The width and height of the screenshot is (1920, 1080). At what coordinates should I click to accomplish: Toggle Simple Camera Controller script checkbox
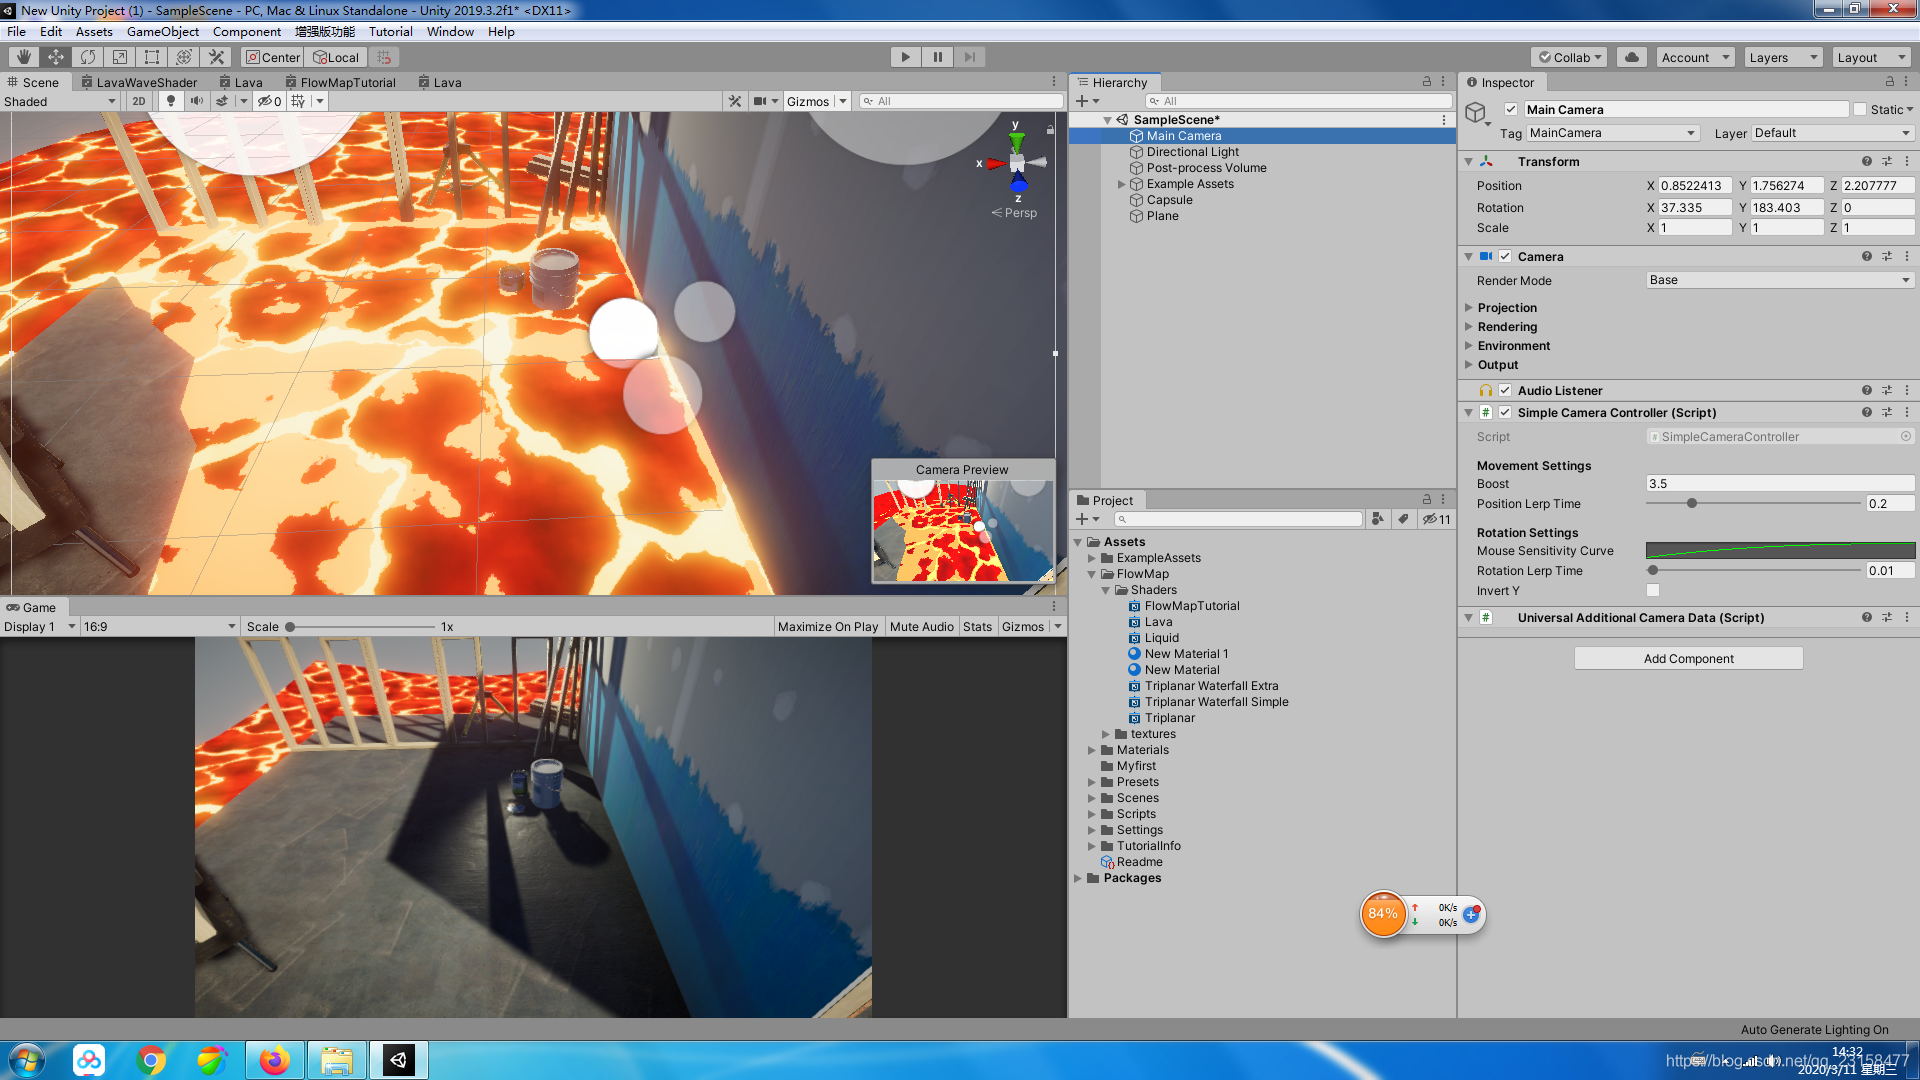pyautogui.click(x=1505, y=412)
